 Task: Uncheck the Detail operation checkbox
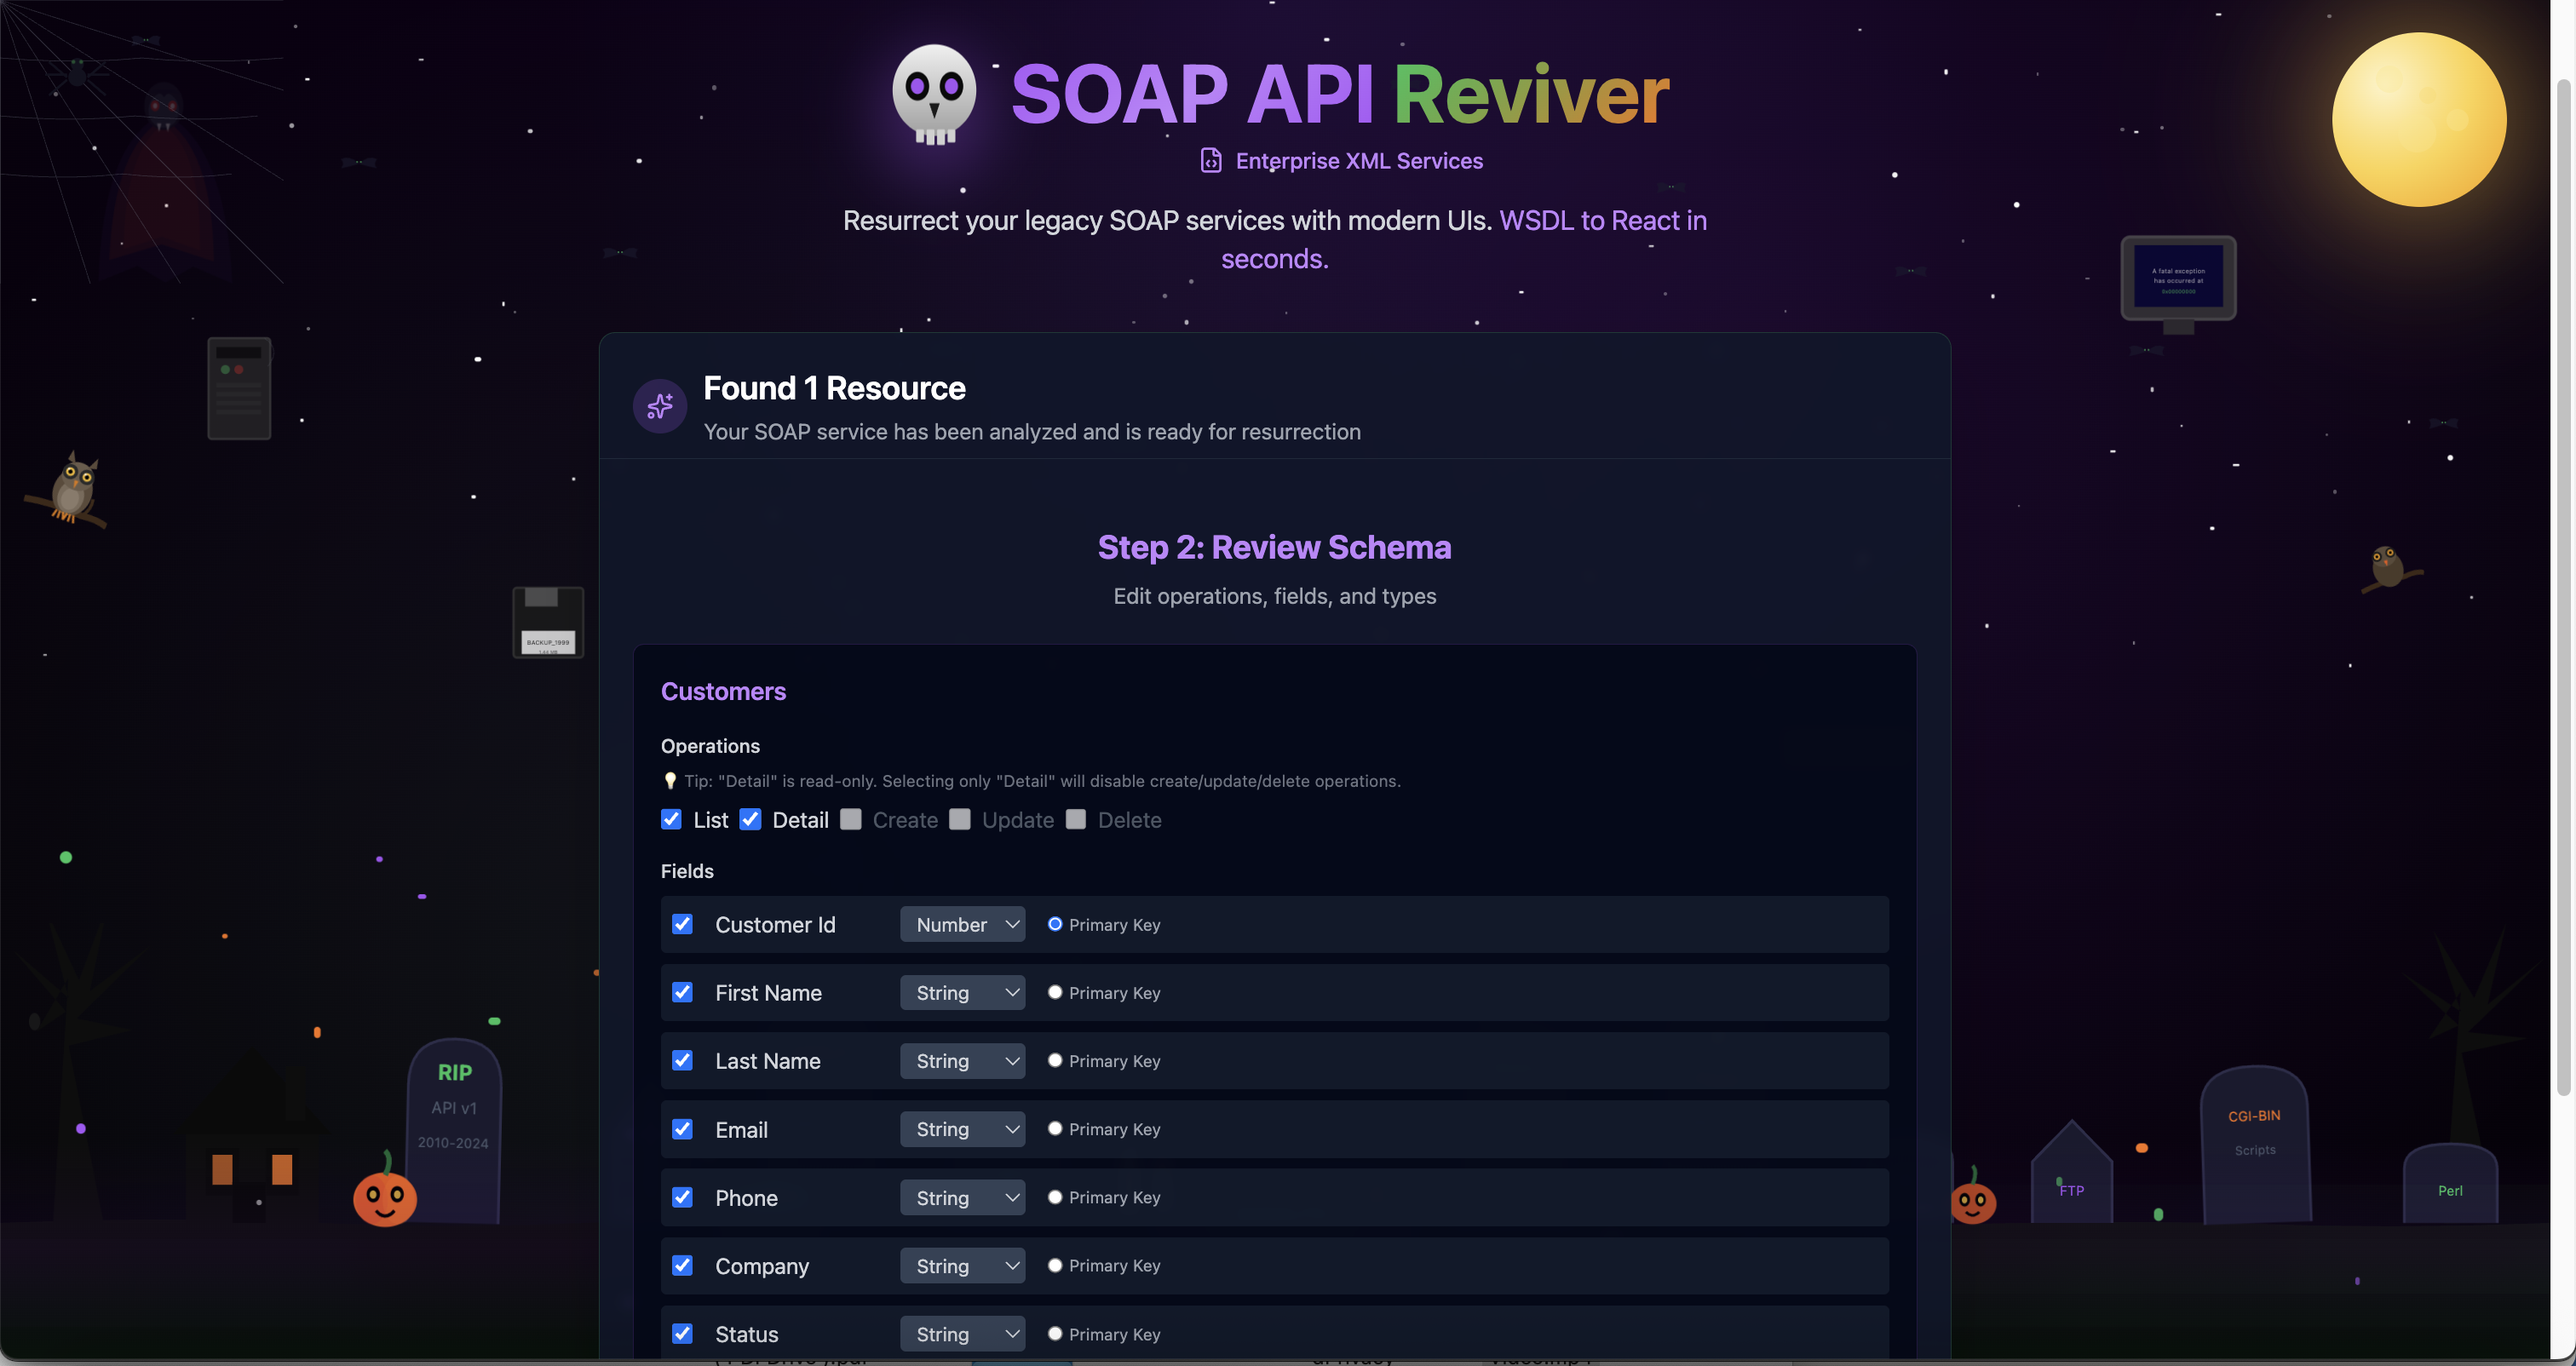750,820
